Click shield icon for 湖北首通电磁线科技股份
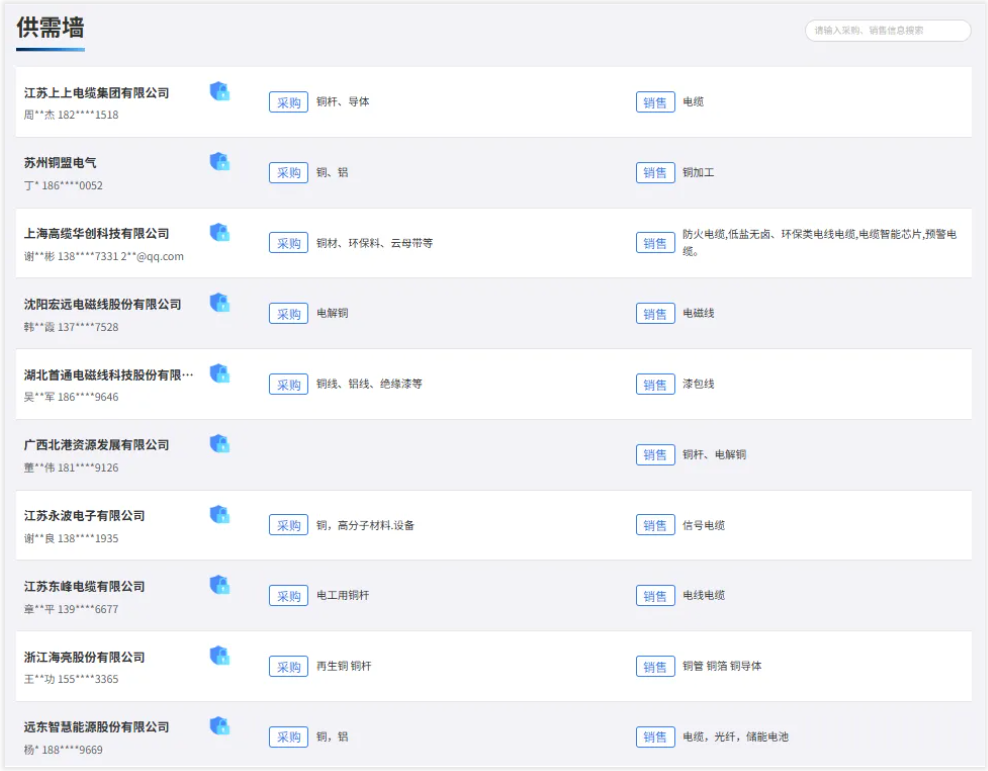Screen dimensions: 988x771 pos(219,374)
